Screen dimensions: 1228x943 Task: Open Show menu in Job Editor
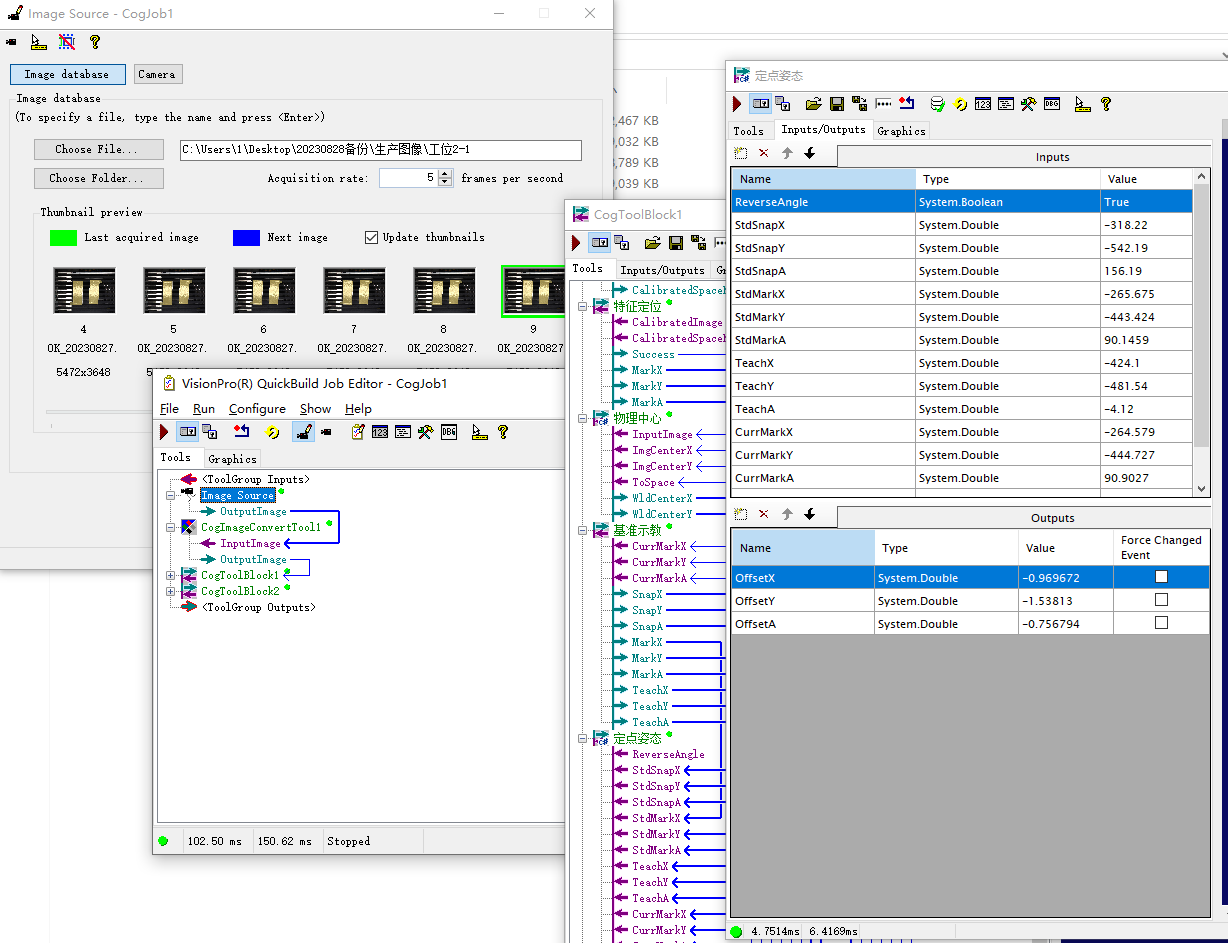[315, 408]
